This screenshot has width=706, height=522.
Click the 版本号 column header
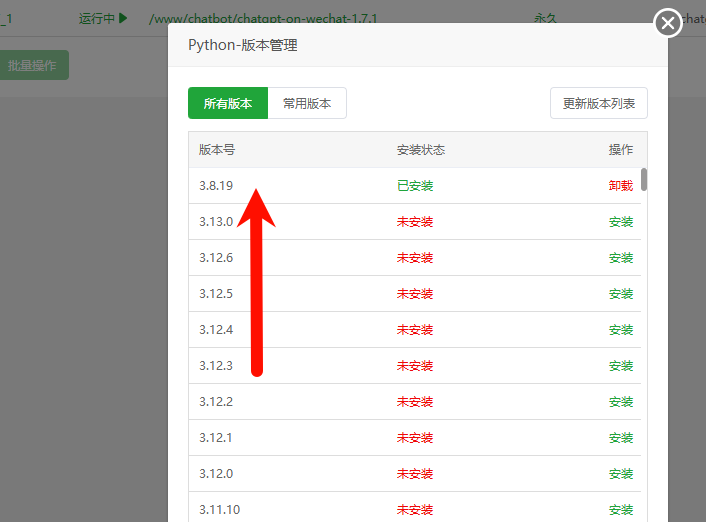[x=217, y=150]
